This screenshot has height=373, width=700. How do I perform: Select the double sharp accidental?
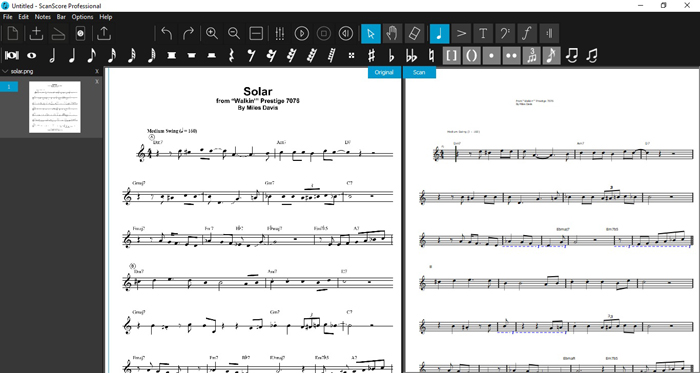[x=351, y=56]
